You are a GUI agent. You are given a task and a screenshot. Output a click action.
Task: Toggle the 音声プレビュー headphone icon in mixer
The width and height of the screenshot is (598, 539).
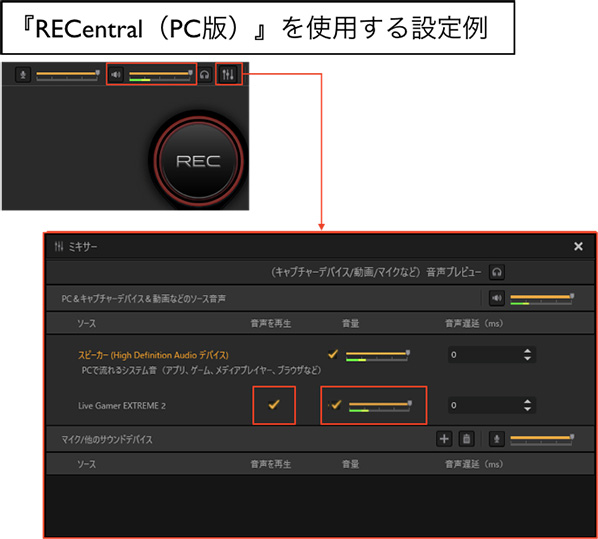497,272
